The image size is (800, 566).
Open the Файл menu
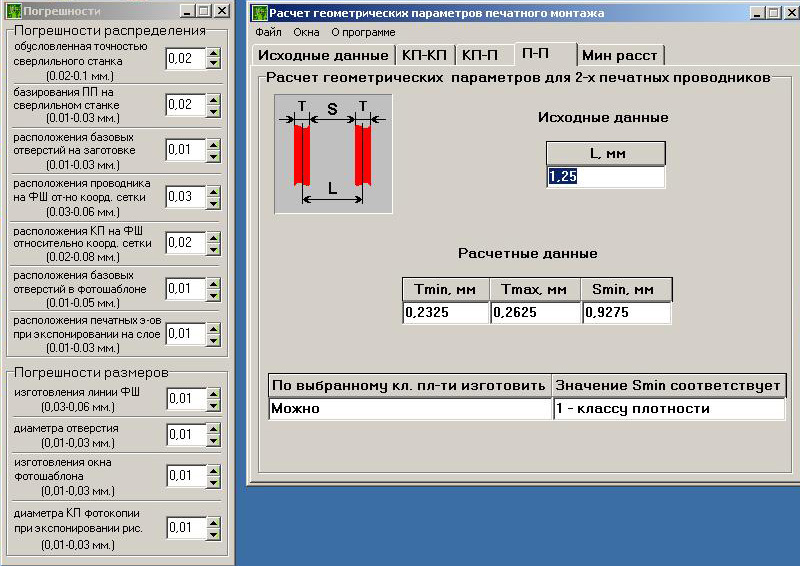(268, 32)
